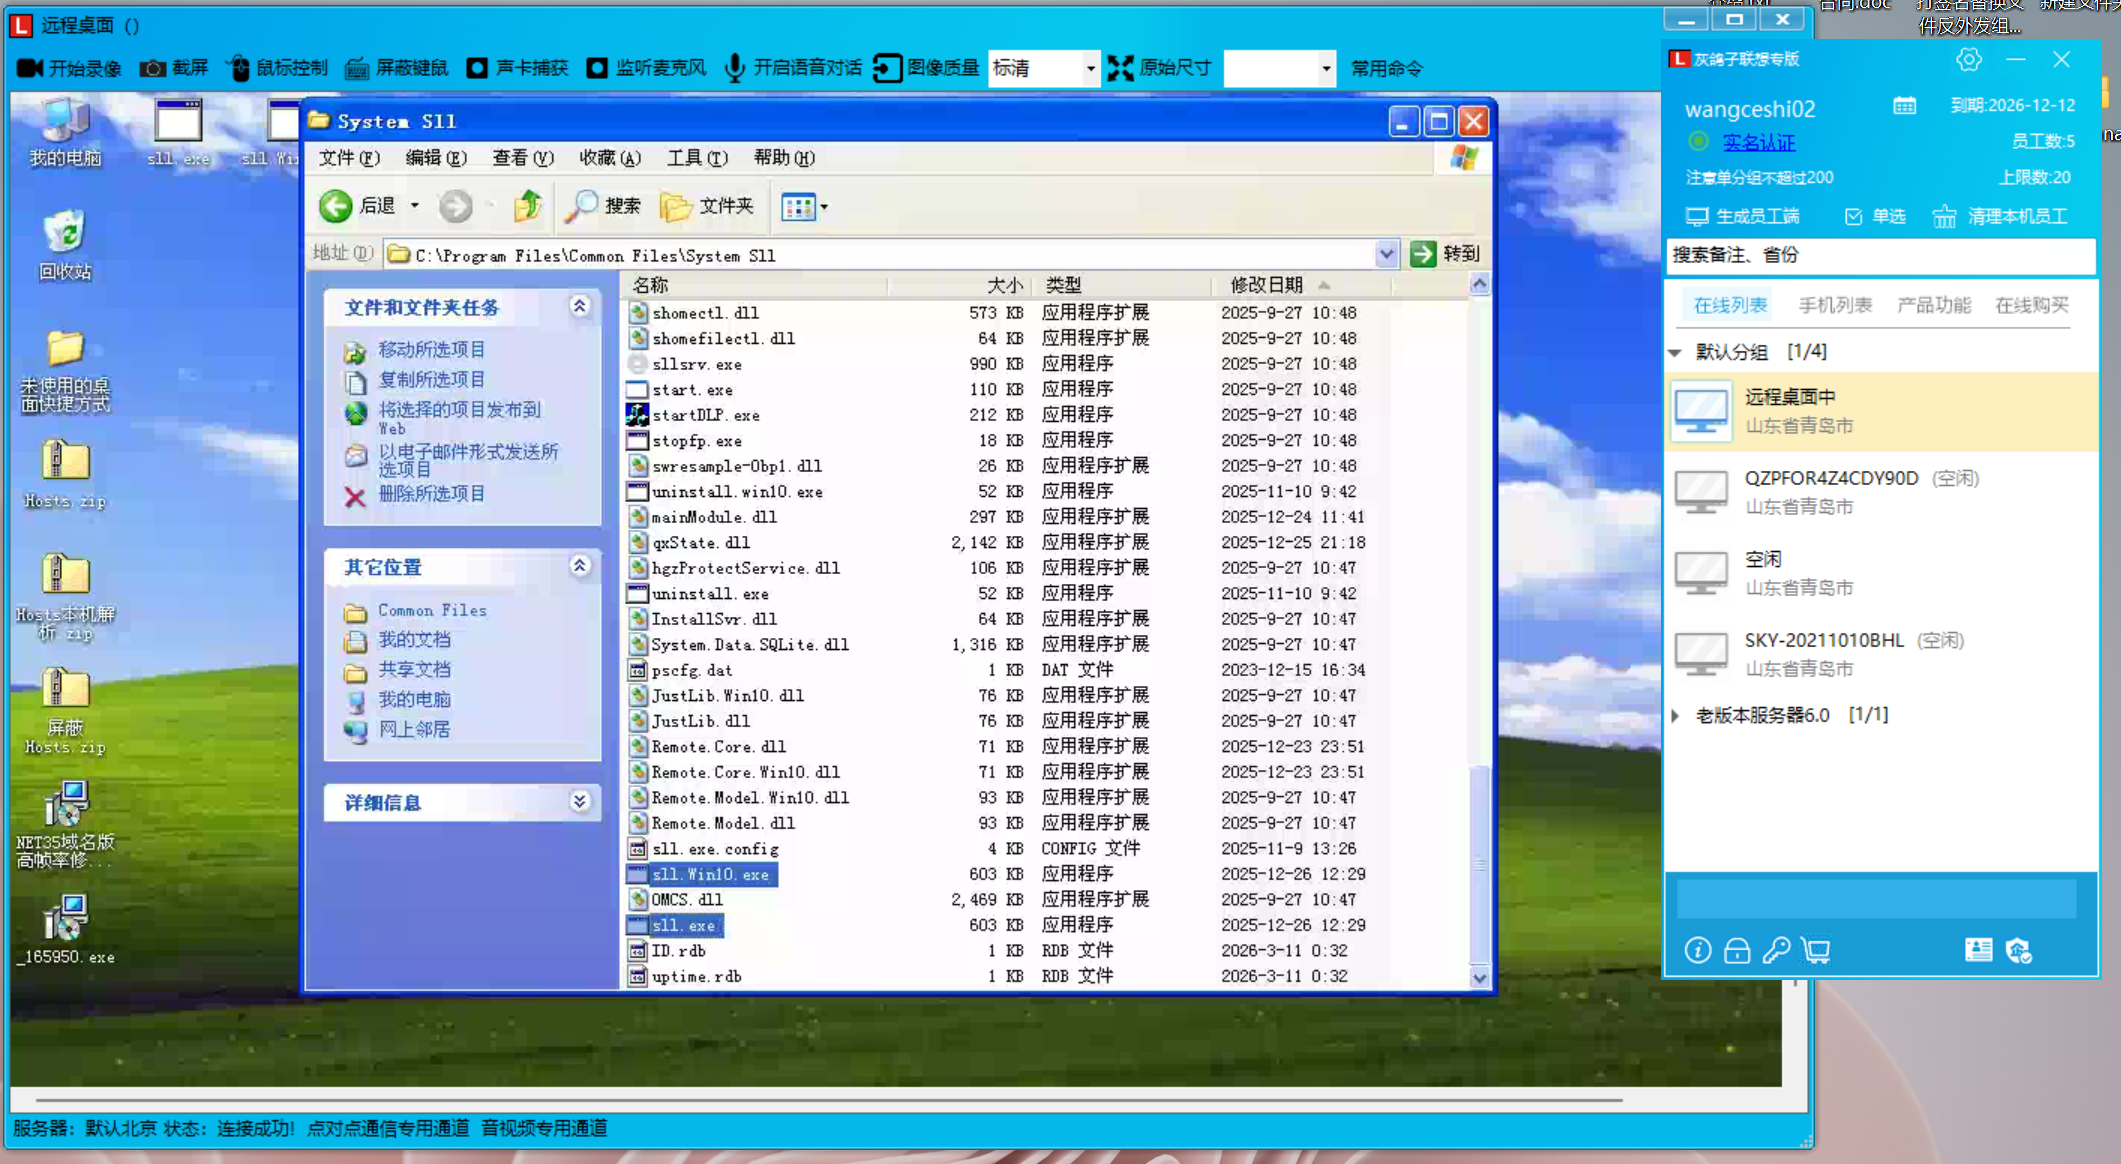
Task: Click the voice chat microphone icon
Action: (x=735, y=68)
